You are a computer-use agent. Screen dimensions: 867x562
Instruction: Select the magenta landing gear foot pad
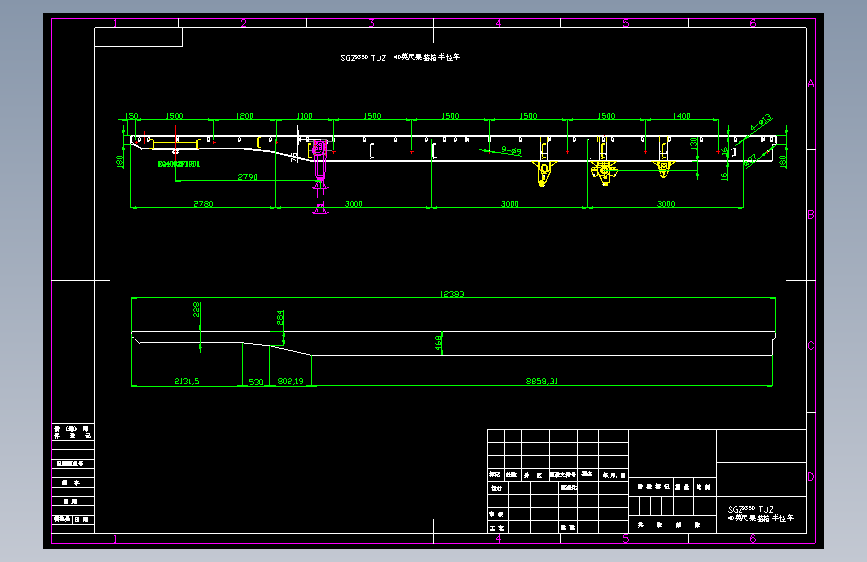[320, 209]
